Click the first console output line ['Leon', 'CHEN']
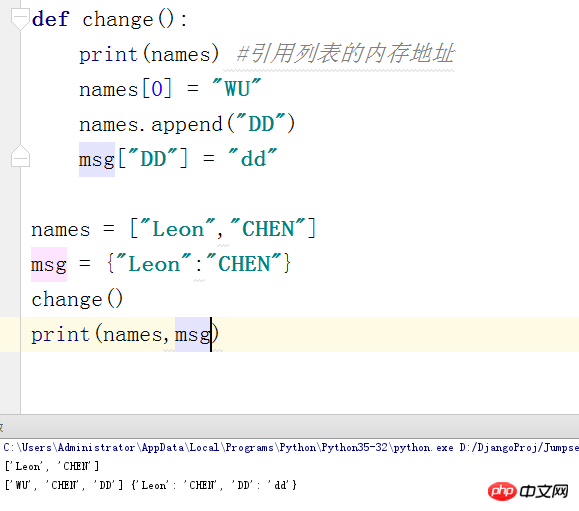Image resolution: width=579 pixels, height=511 pixels. 52,466
